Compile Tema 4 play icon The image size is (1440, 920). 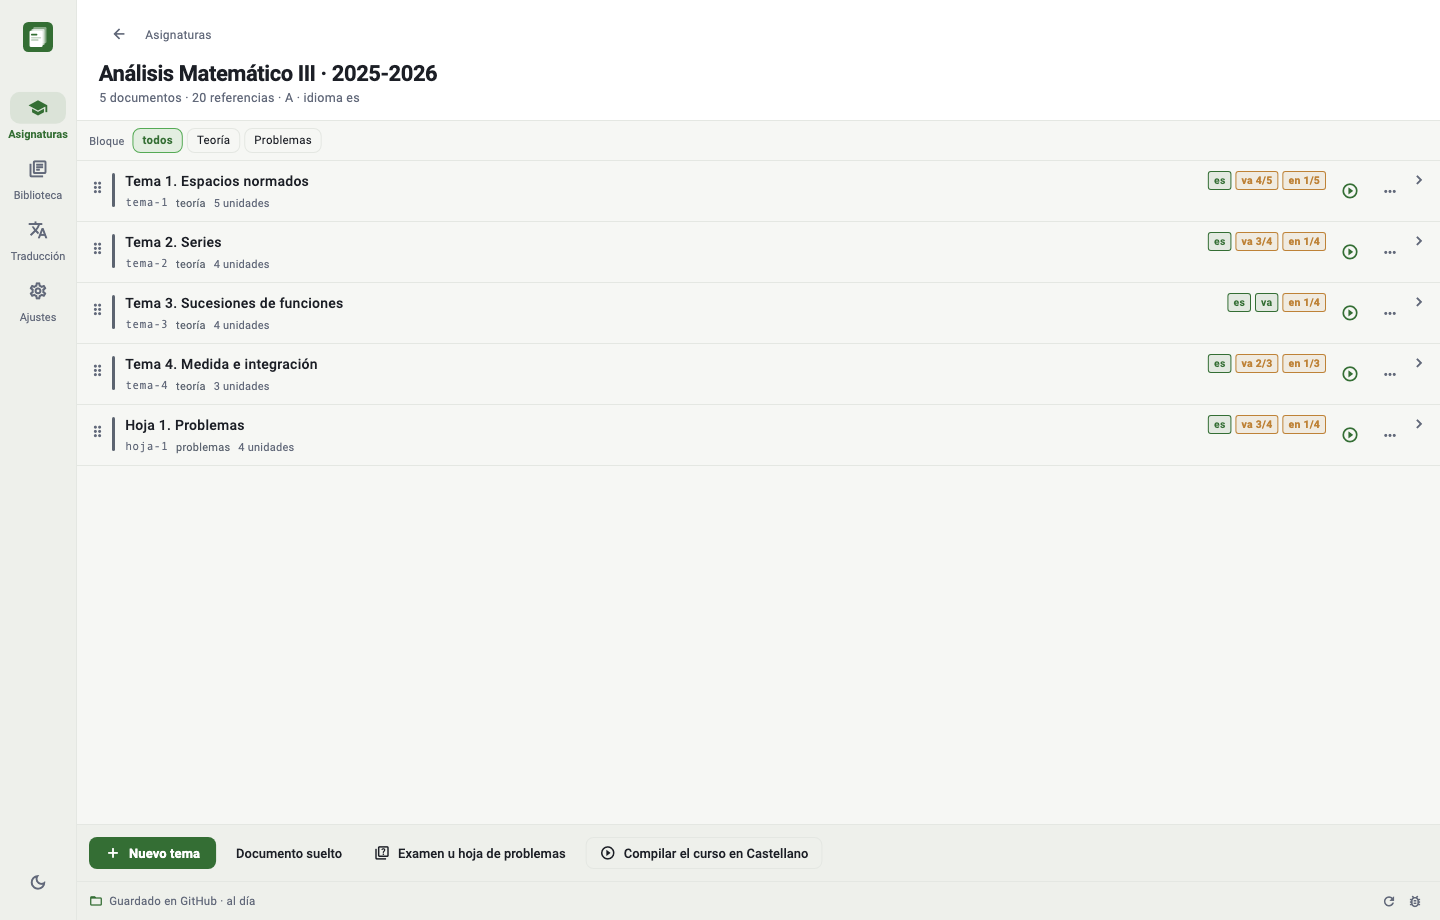[x=1350, y=374]
